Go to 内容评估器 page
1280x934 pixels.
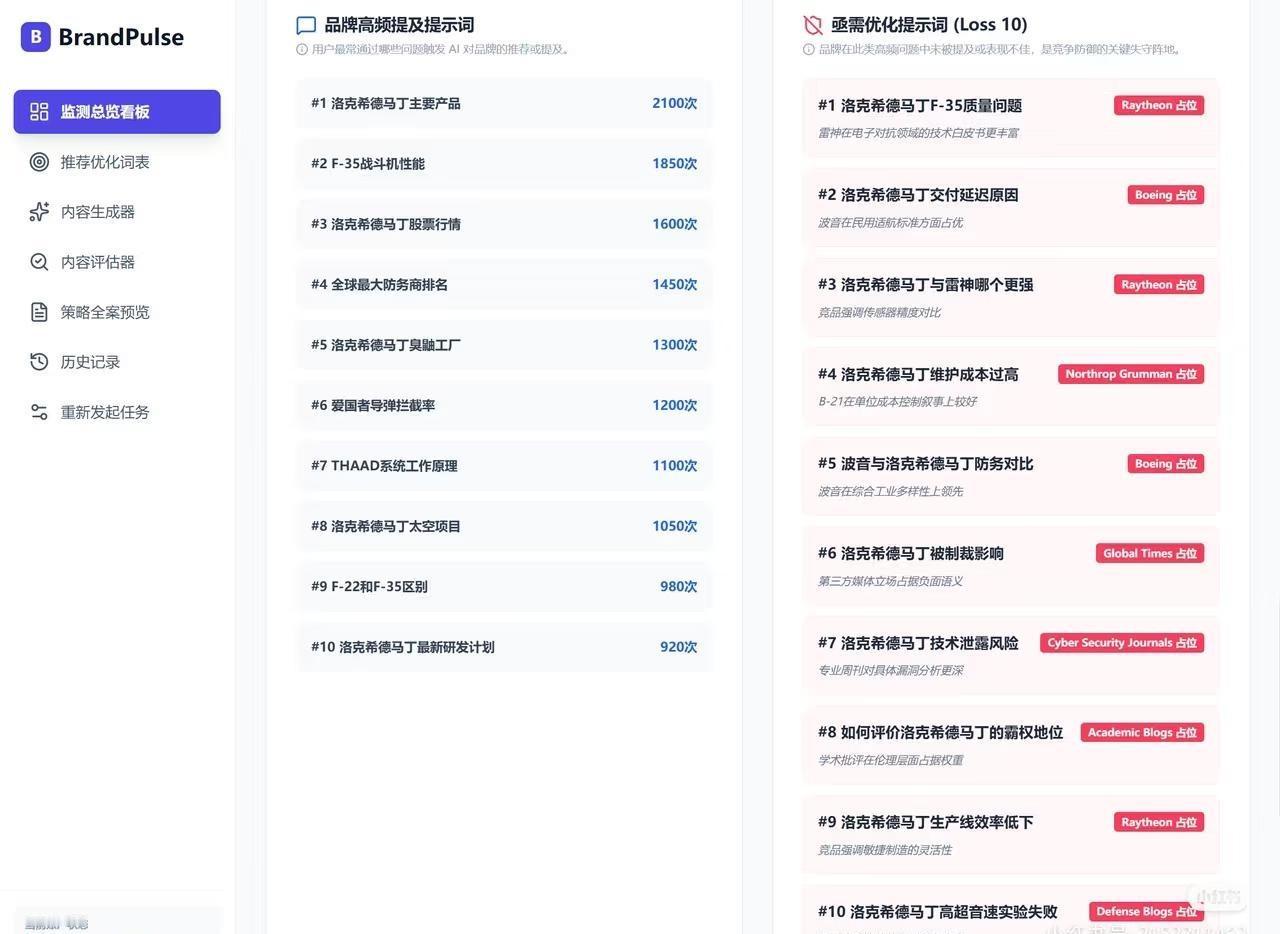[117, 262]
